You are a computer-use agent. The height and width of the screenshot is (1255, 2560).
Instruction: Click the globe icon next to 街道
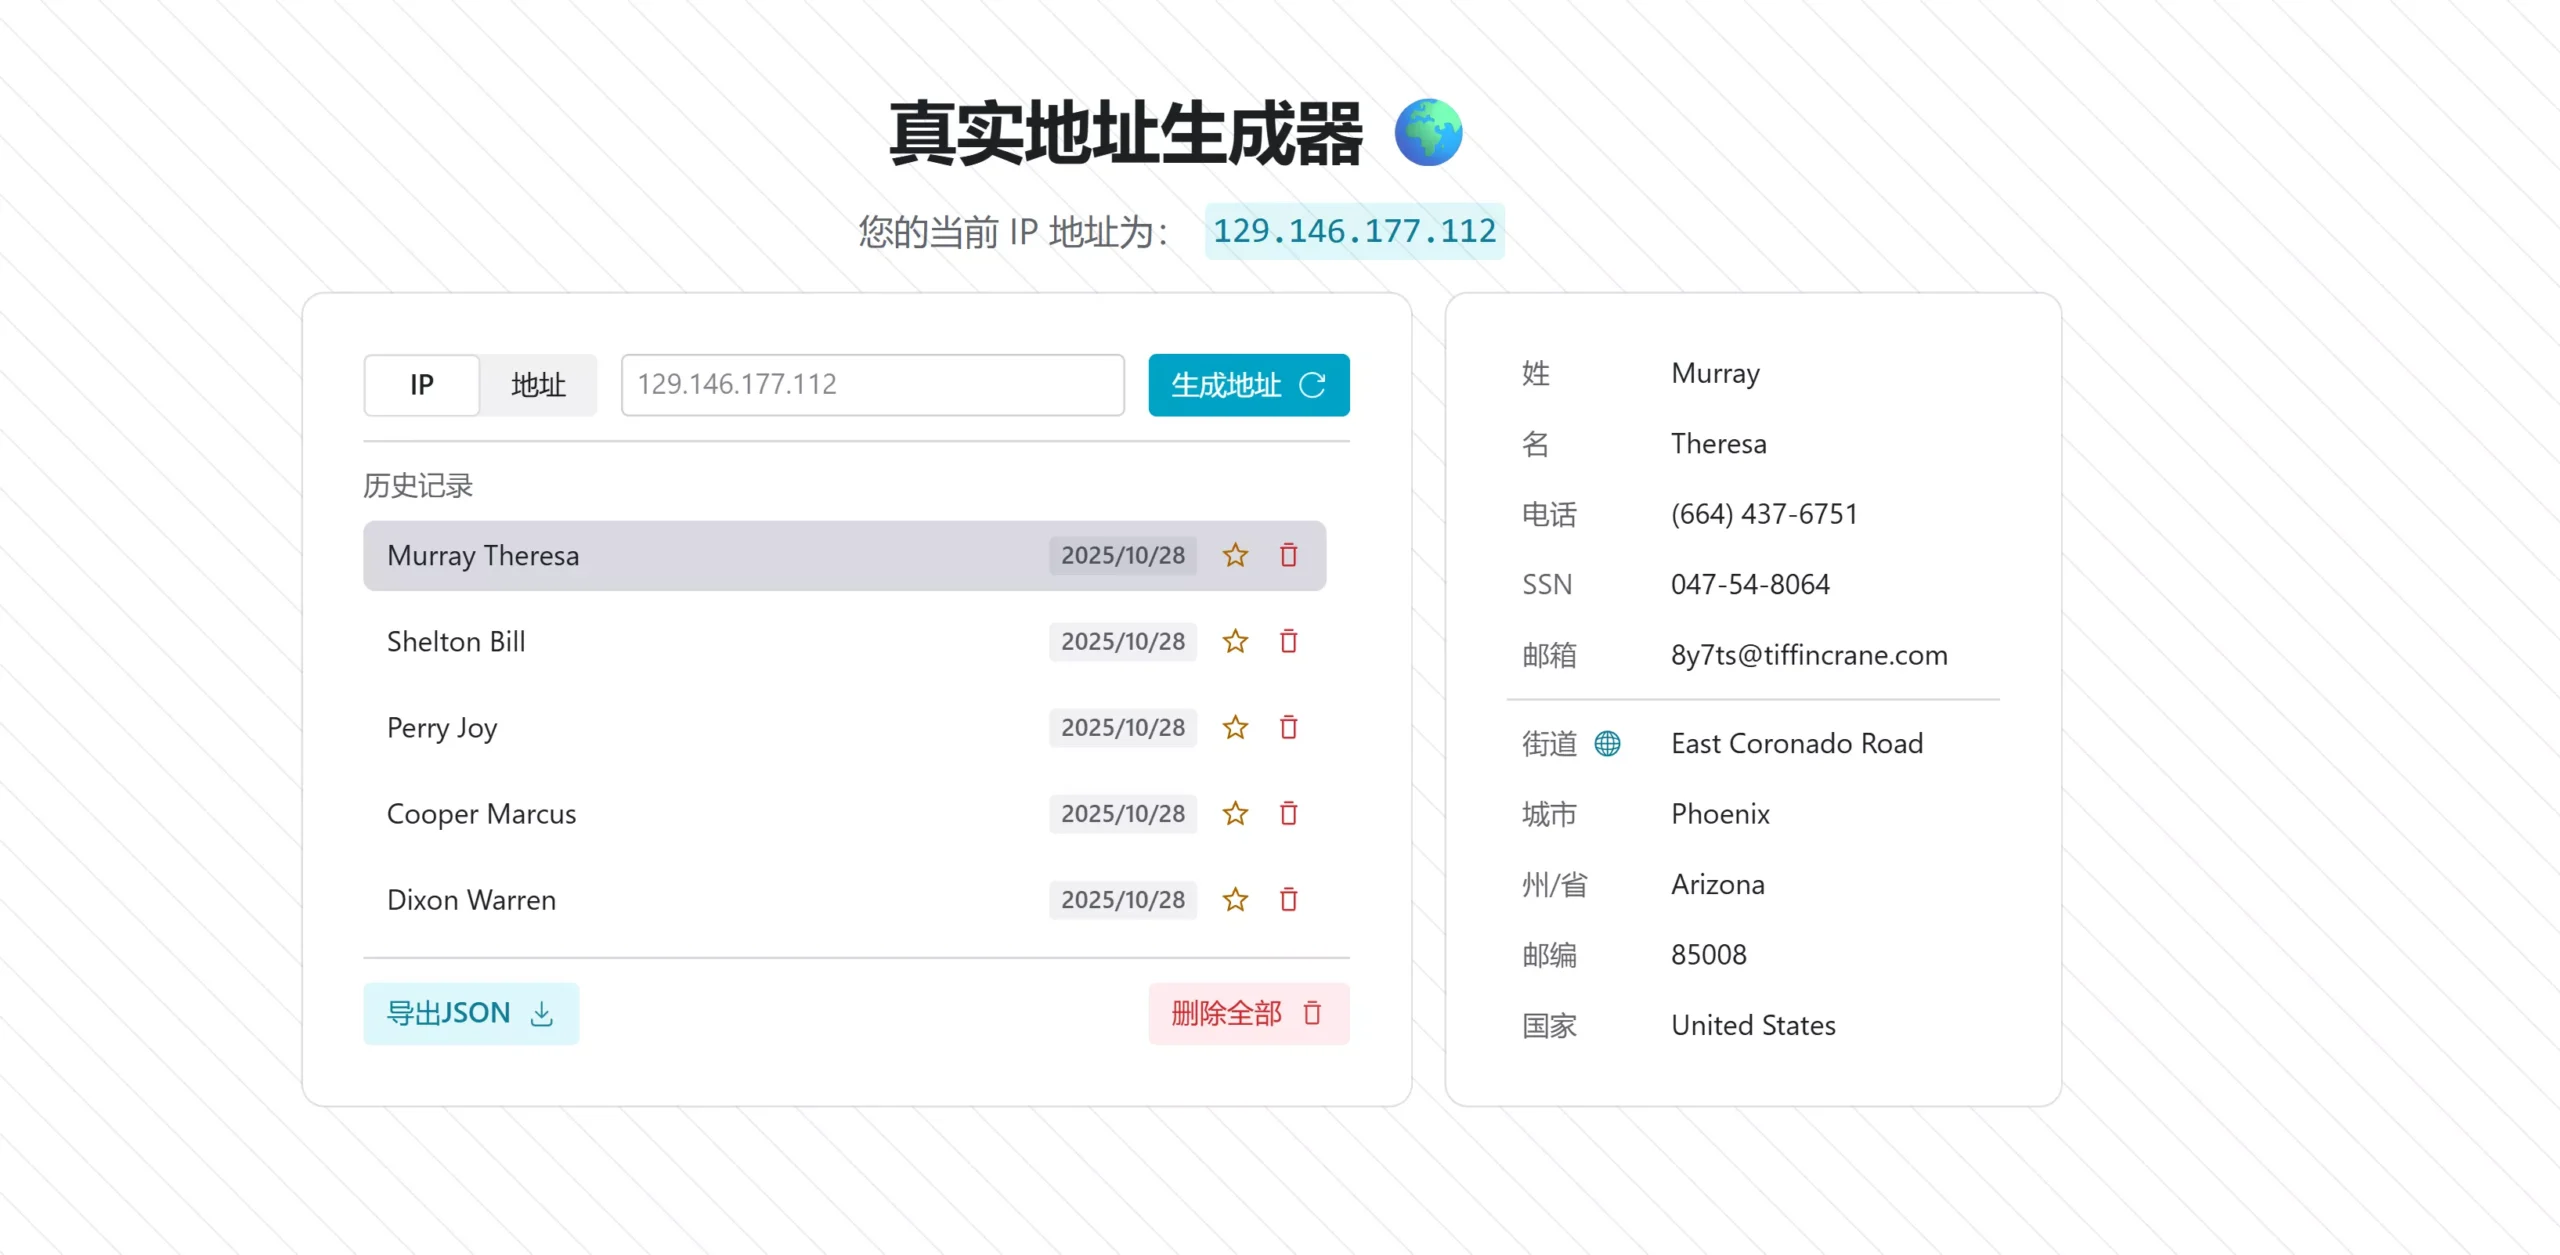coord(1607,743)
